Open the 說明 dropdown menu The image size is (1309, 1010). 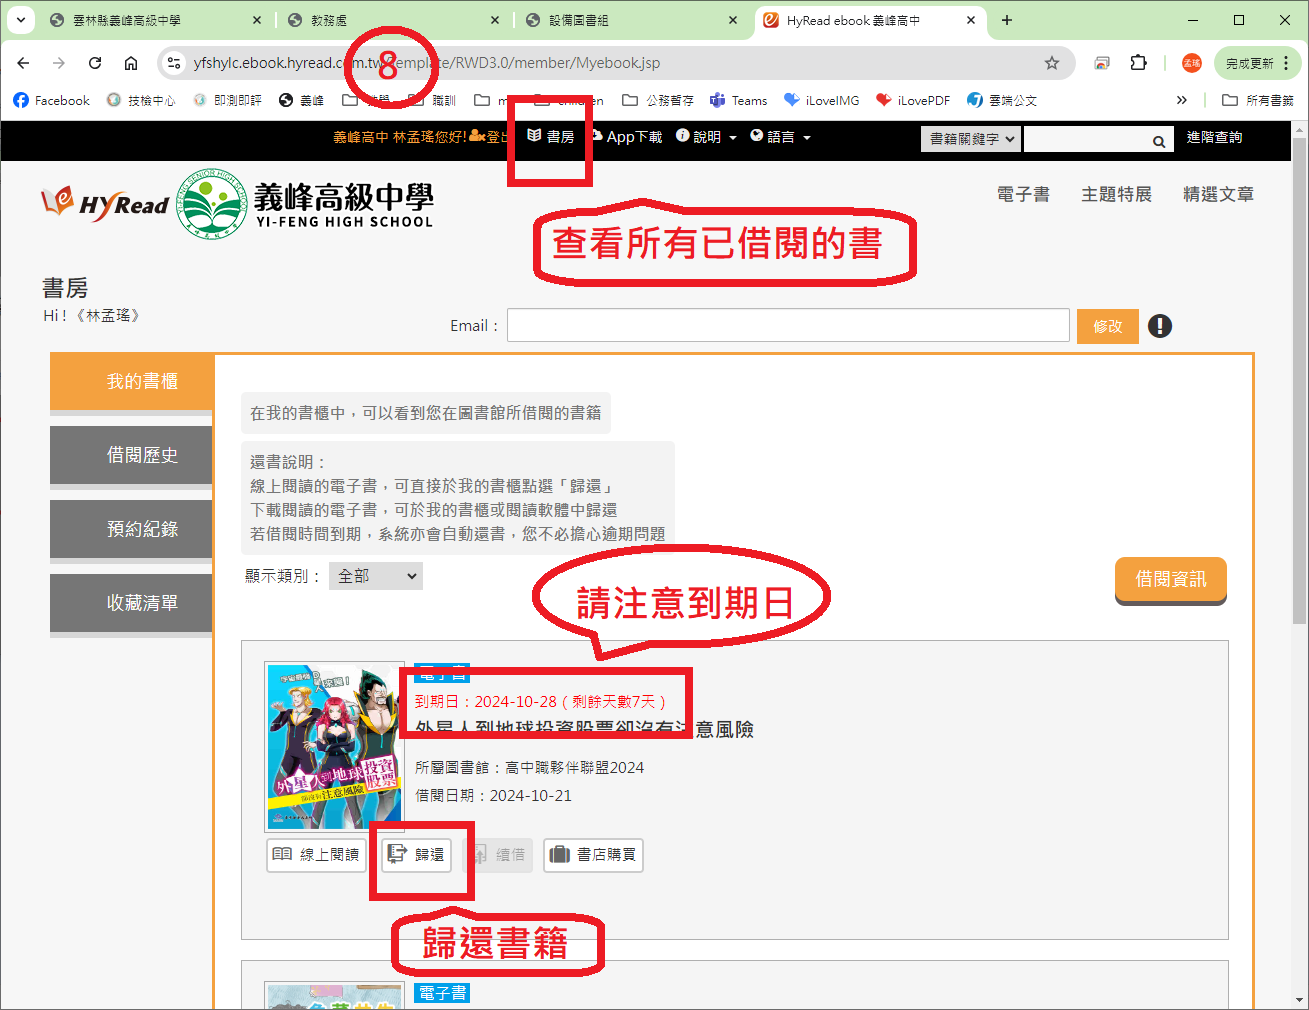click(706, 137)
